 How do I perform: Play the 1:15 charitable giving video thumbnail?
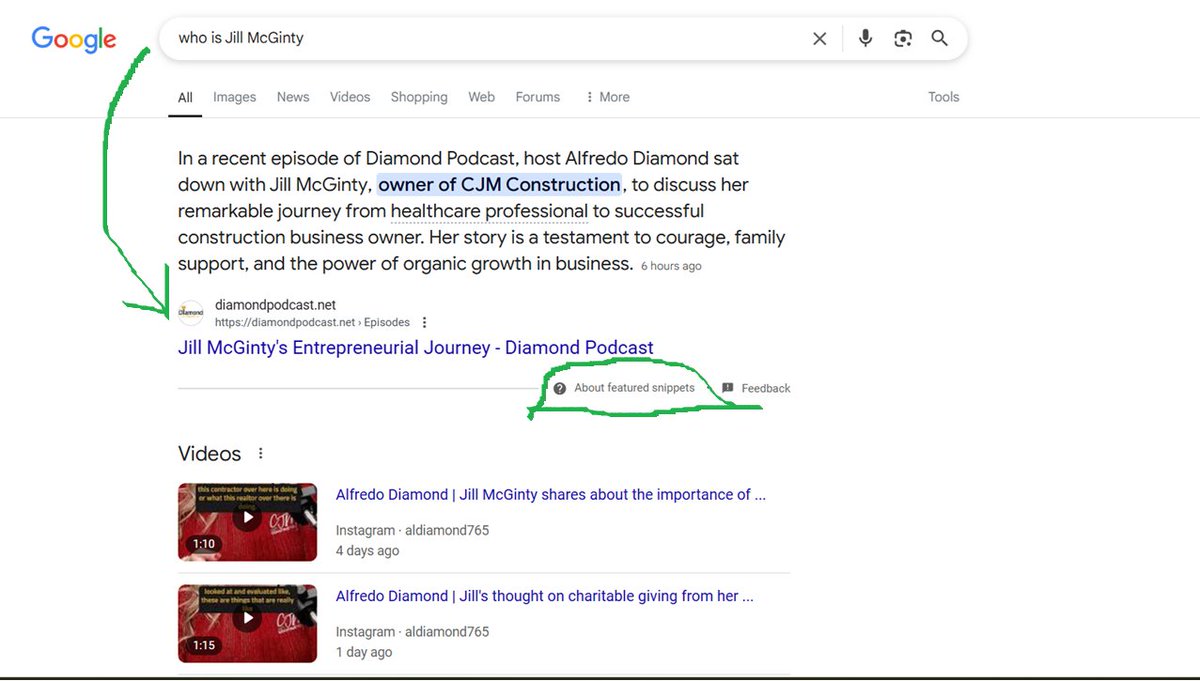[247, 624]
